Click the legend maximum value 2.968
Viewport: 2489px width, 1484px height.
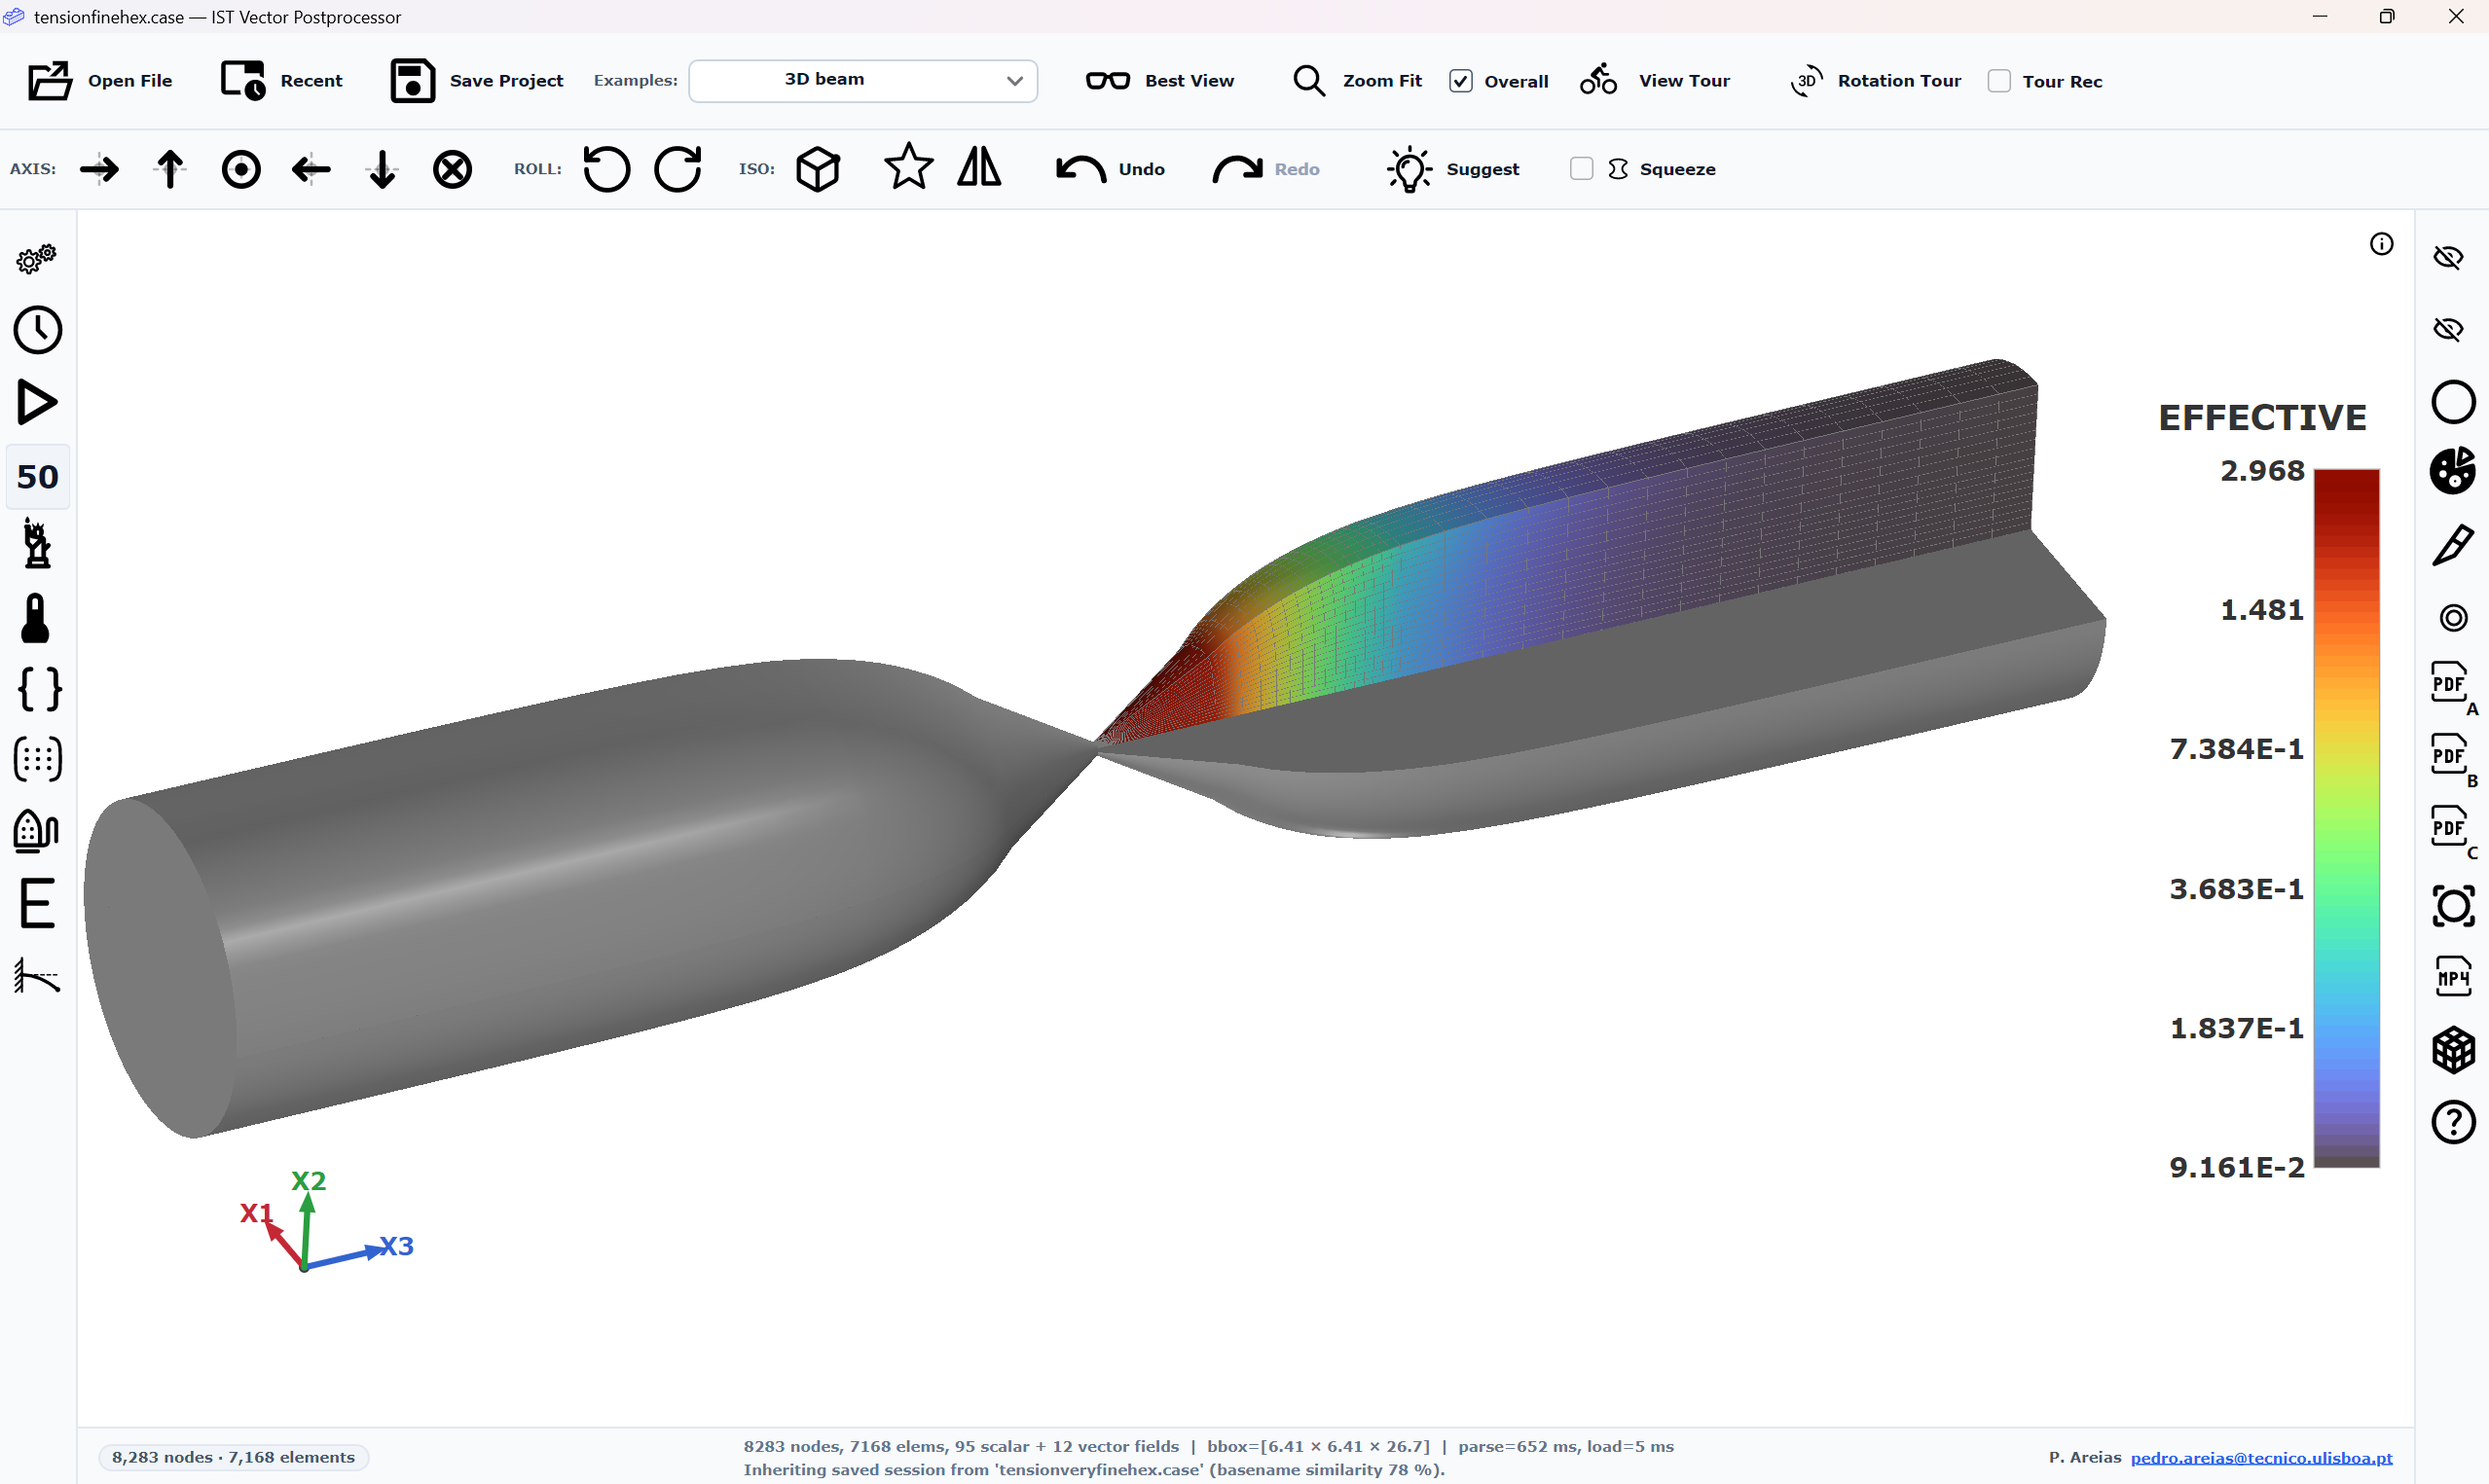tap(2262, 470)
